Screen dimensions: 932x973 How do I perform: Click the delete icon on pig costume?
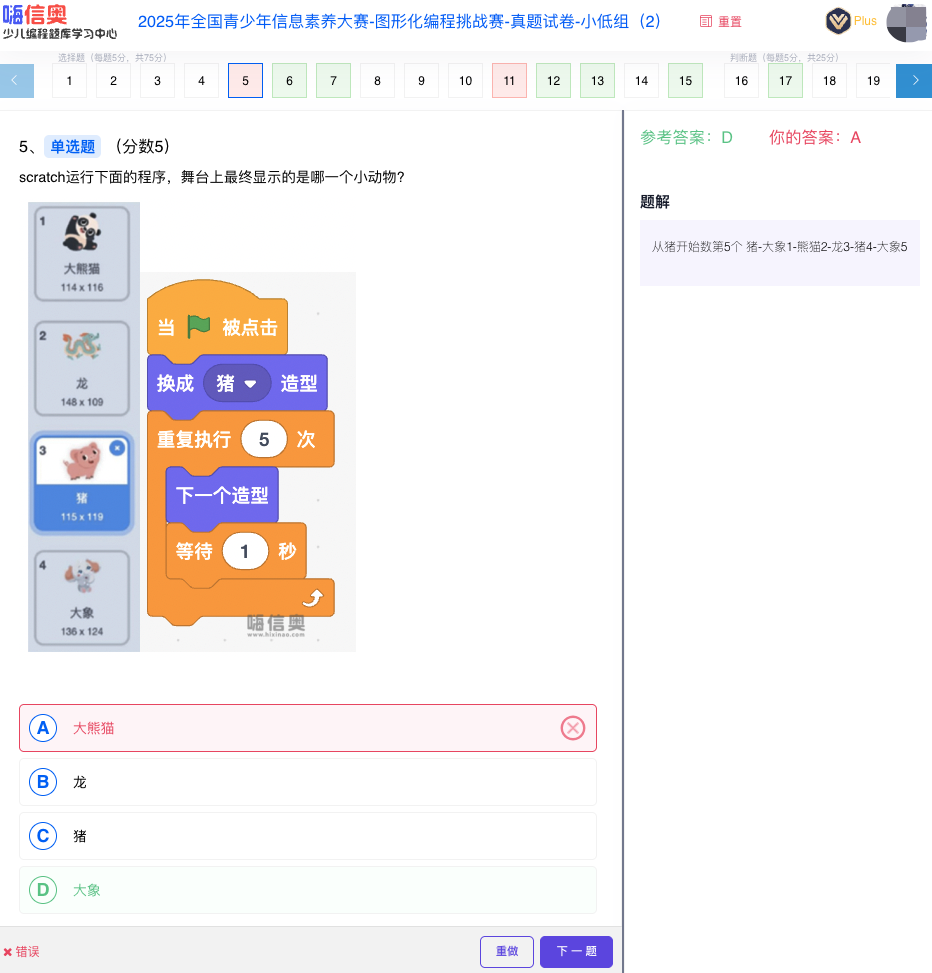point(117,448)
